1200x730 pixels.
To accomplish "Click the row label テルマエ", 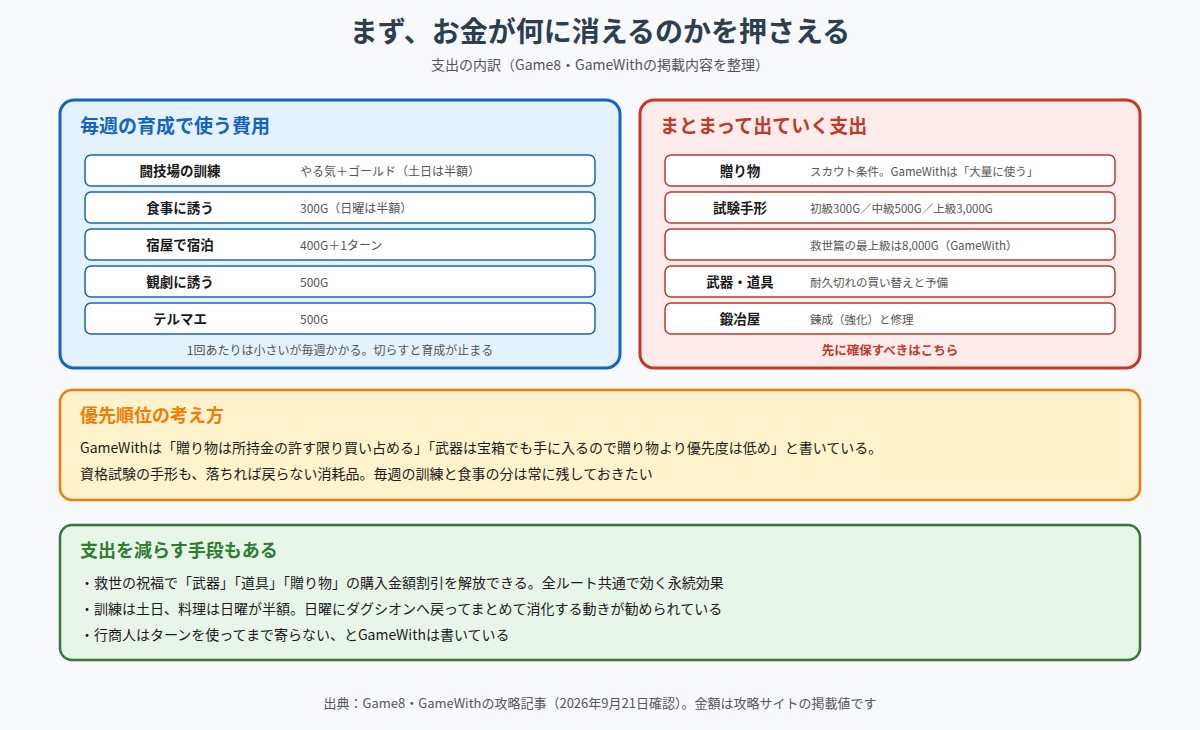I will (180, 319).
